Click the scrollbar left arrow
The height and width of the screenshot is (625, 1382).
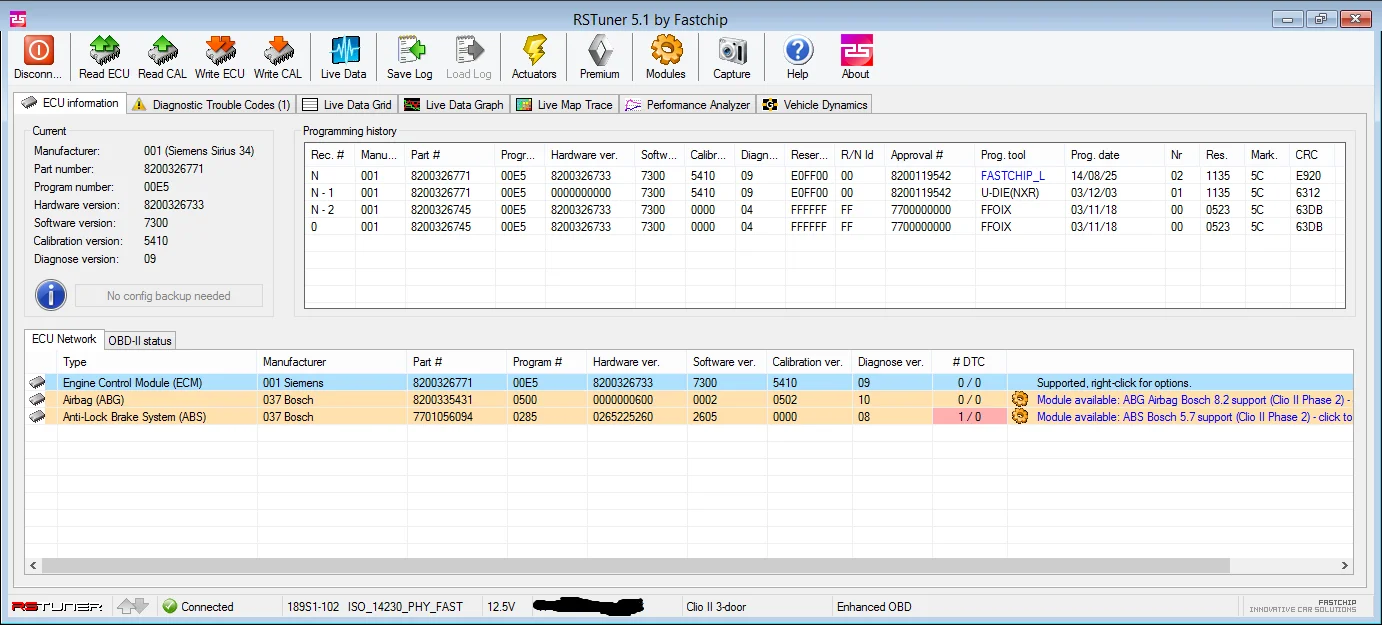(x=34, y=566)
